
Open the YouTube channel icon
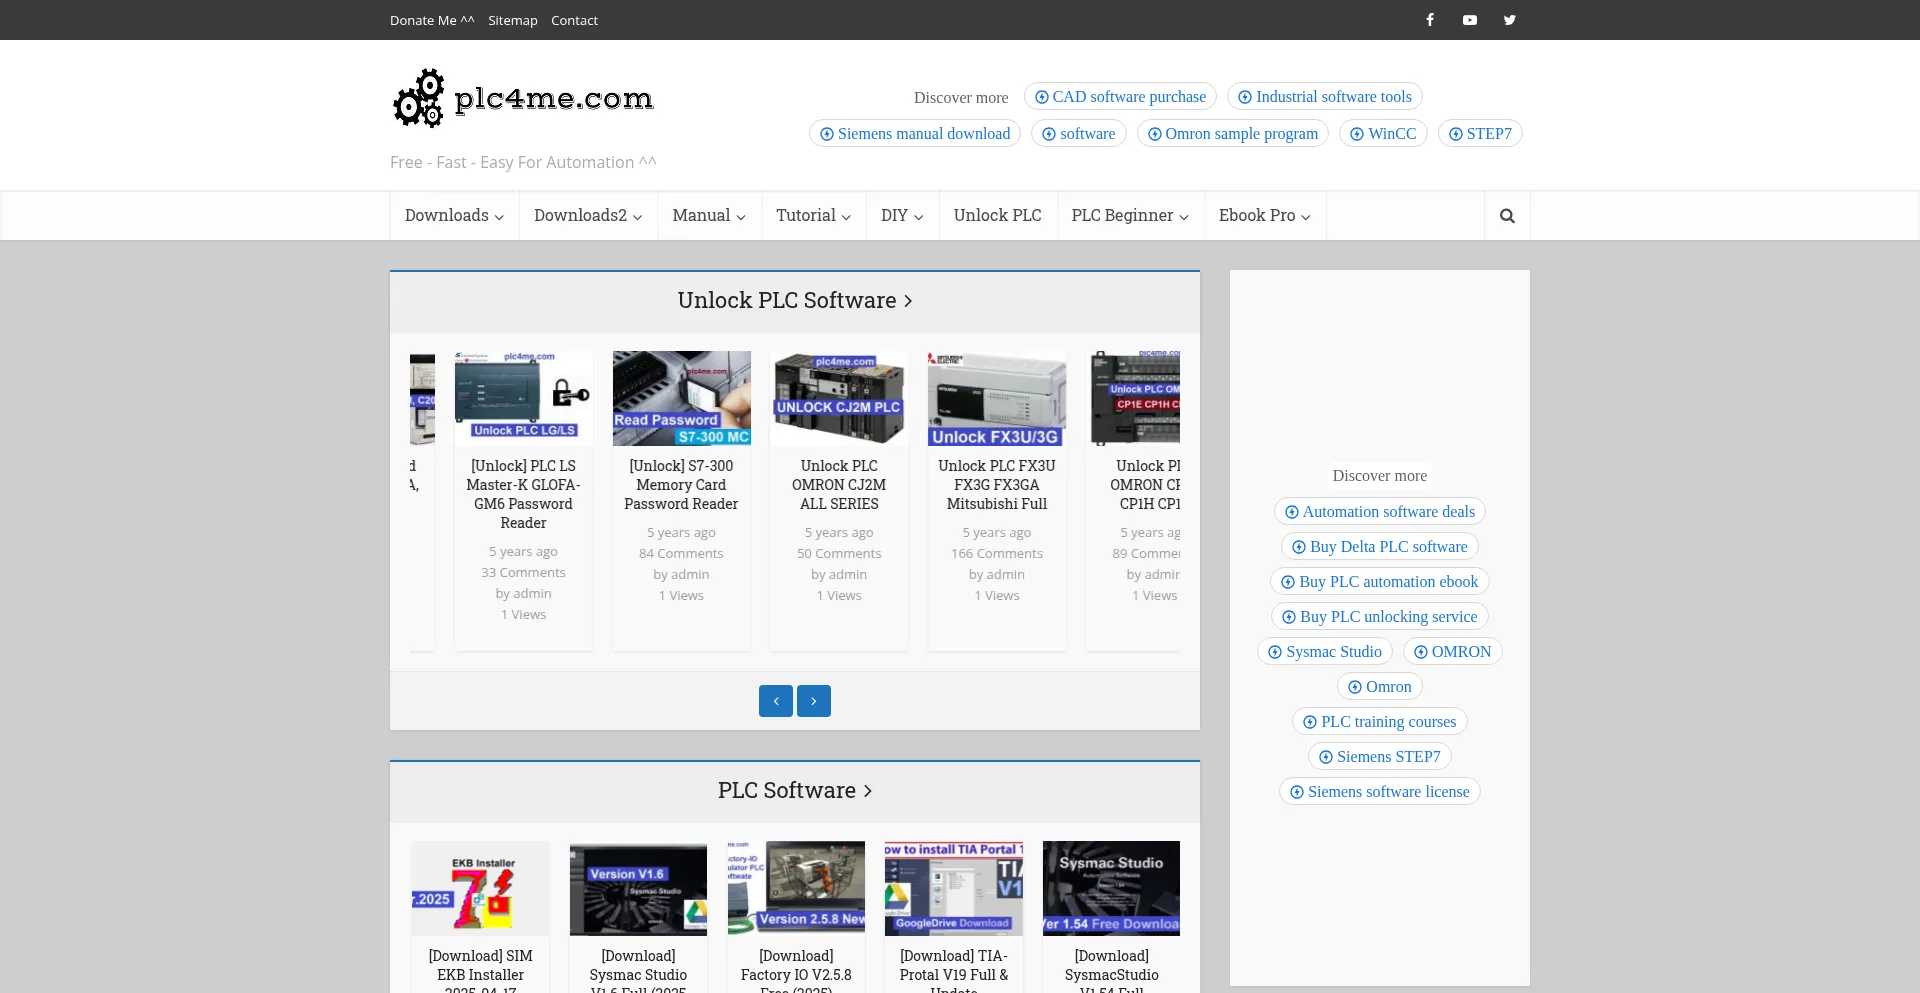pos(1469,20)
